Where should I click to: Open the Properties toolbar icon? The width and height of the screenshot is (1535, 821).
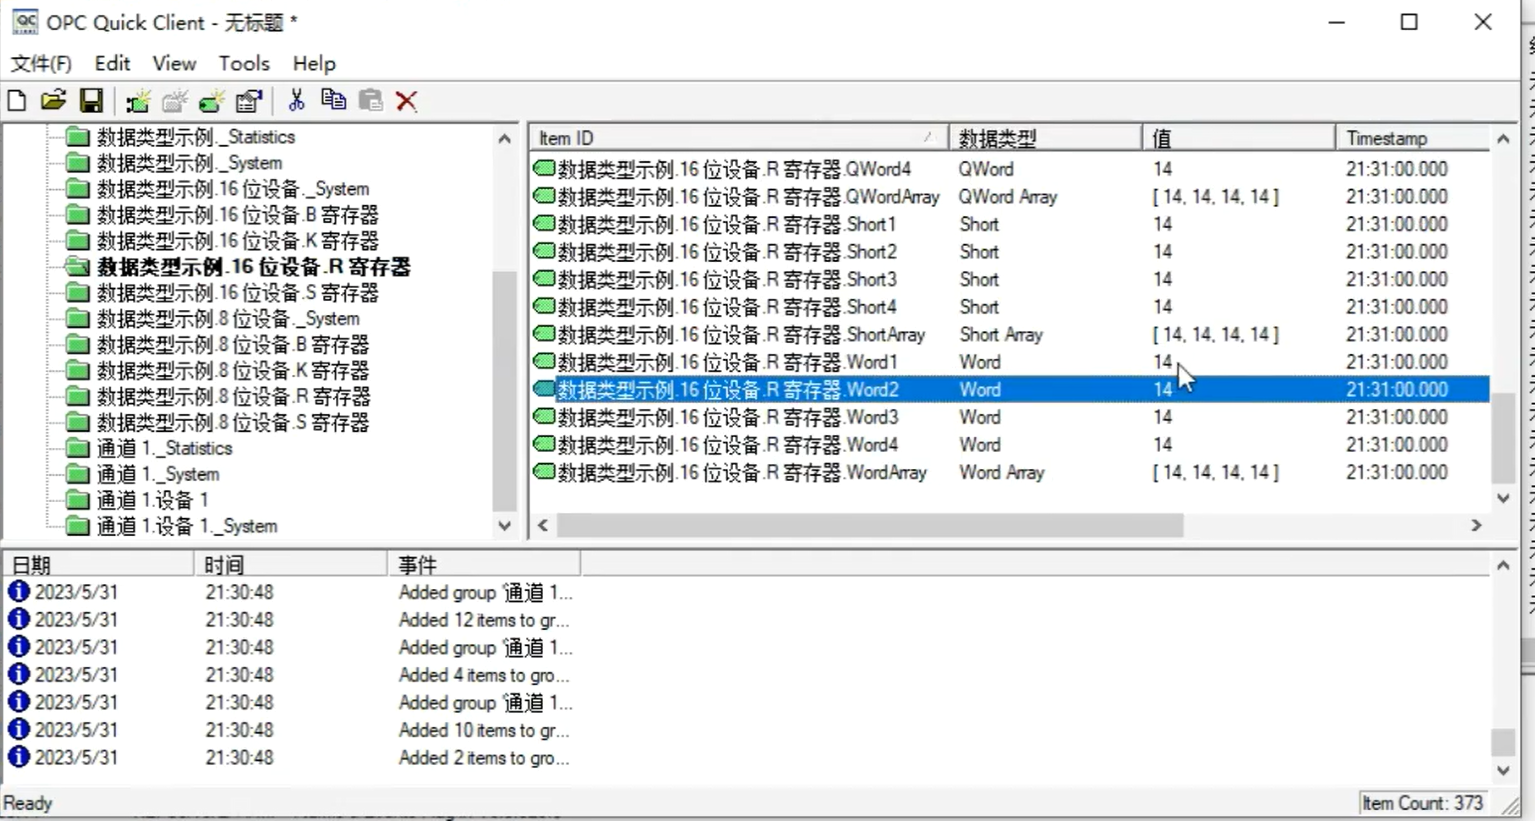(x=248, y=100)
